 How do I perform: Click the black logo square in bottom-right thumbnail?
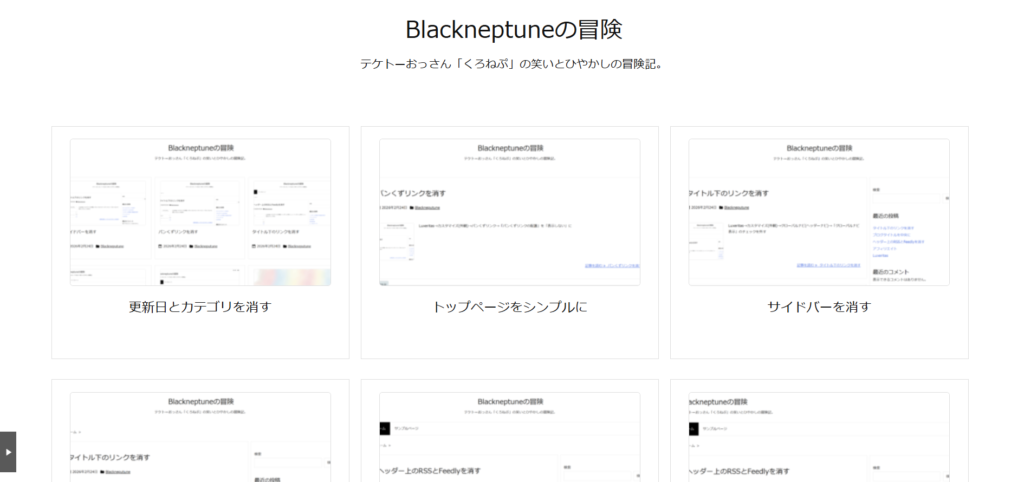(x=694, y=428)
